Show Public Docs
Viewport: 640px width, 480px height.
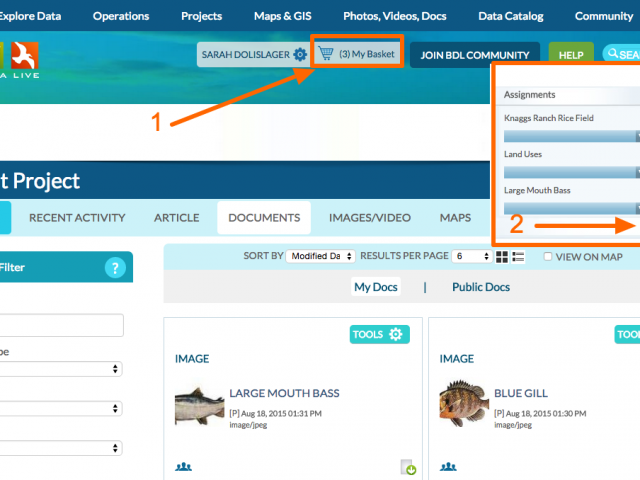(x=481, y=287)
